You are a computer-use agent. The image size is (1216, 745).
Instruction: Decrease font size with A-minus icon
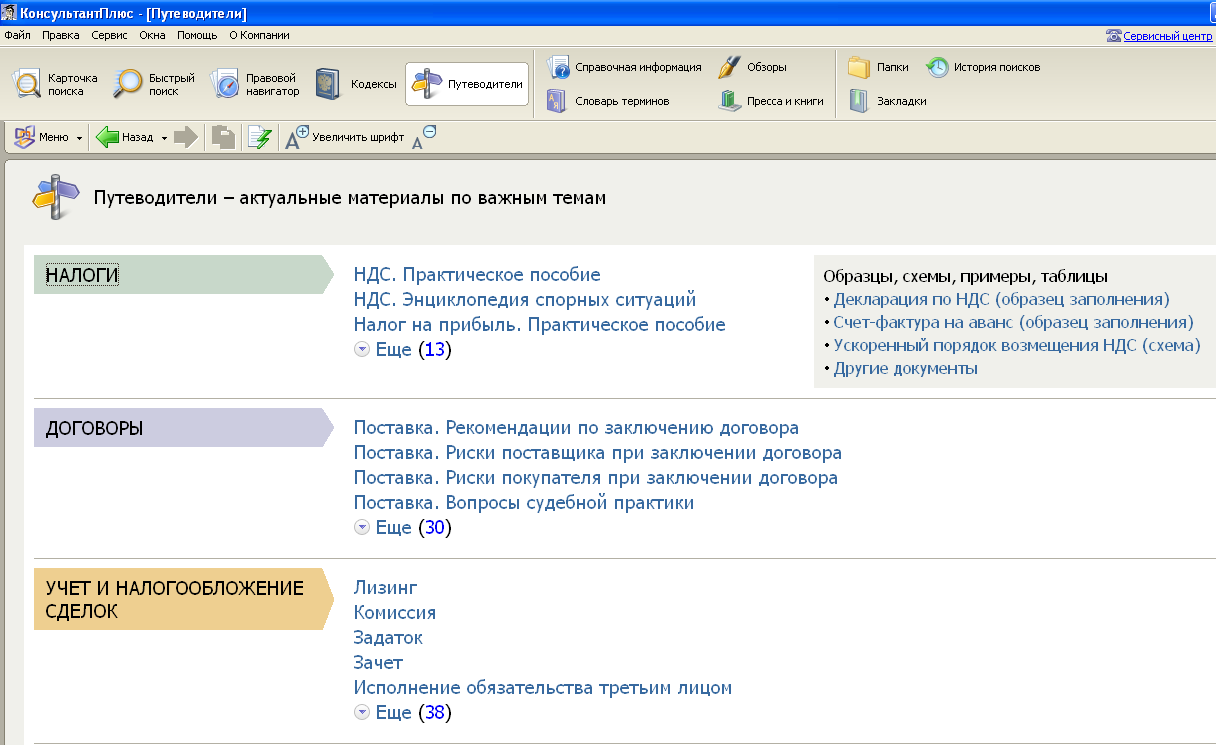click(x=424, y=137)
